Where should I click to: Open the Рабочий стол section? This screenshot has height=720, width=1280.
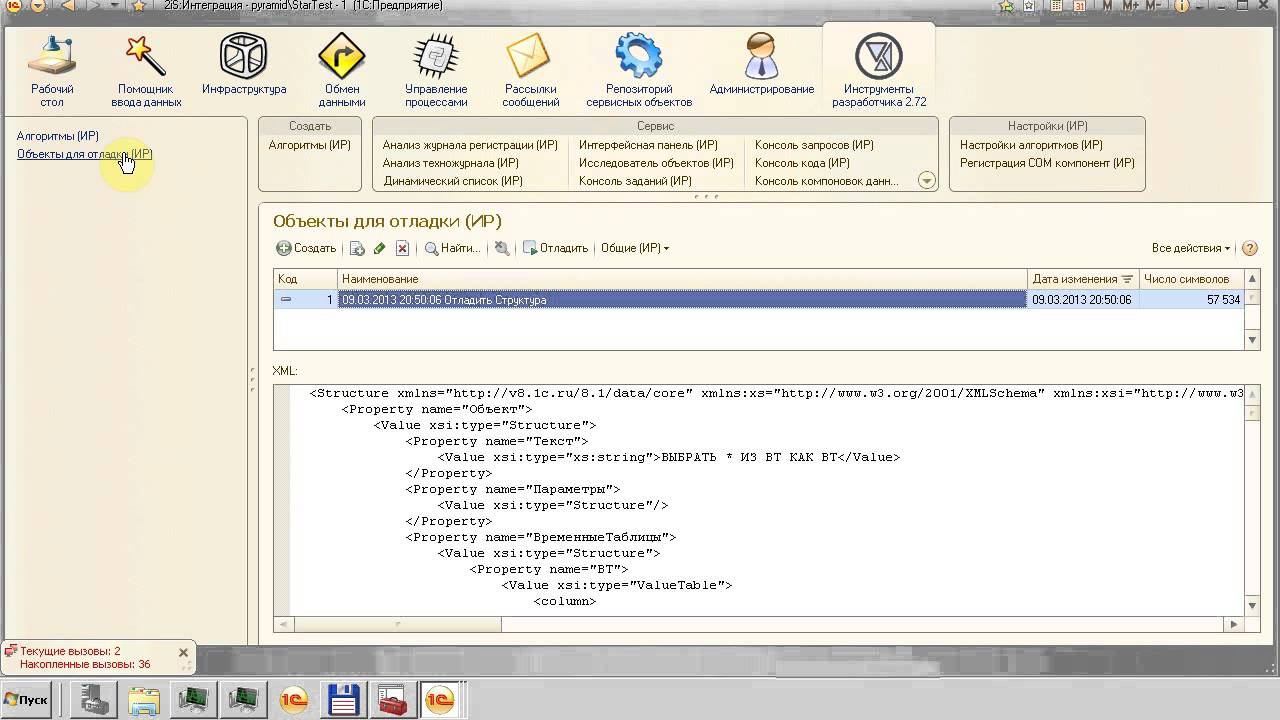tap(52, 71)
